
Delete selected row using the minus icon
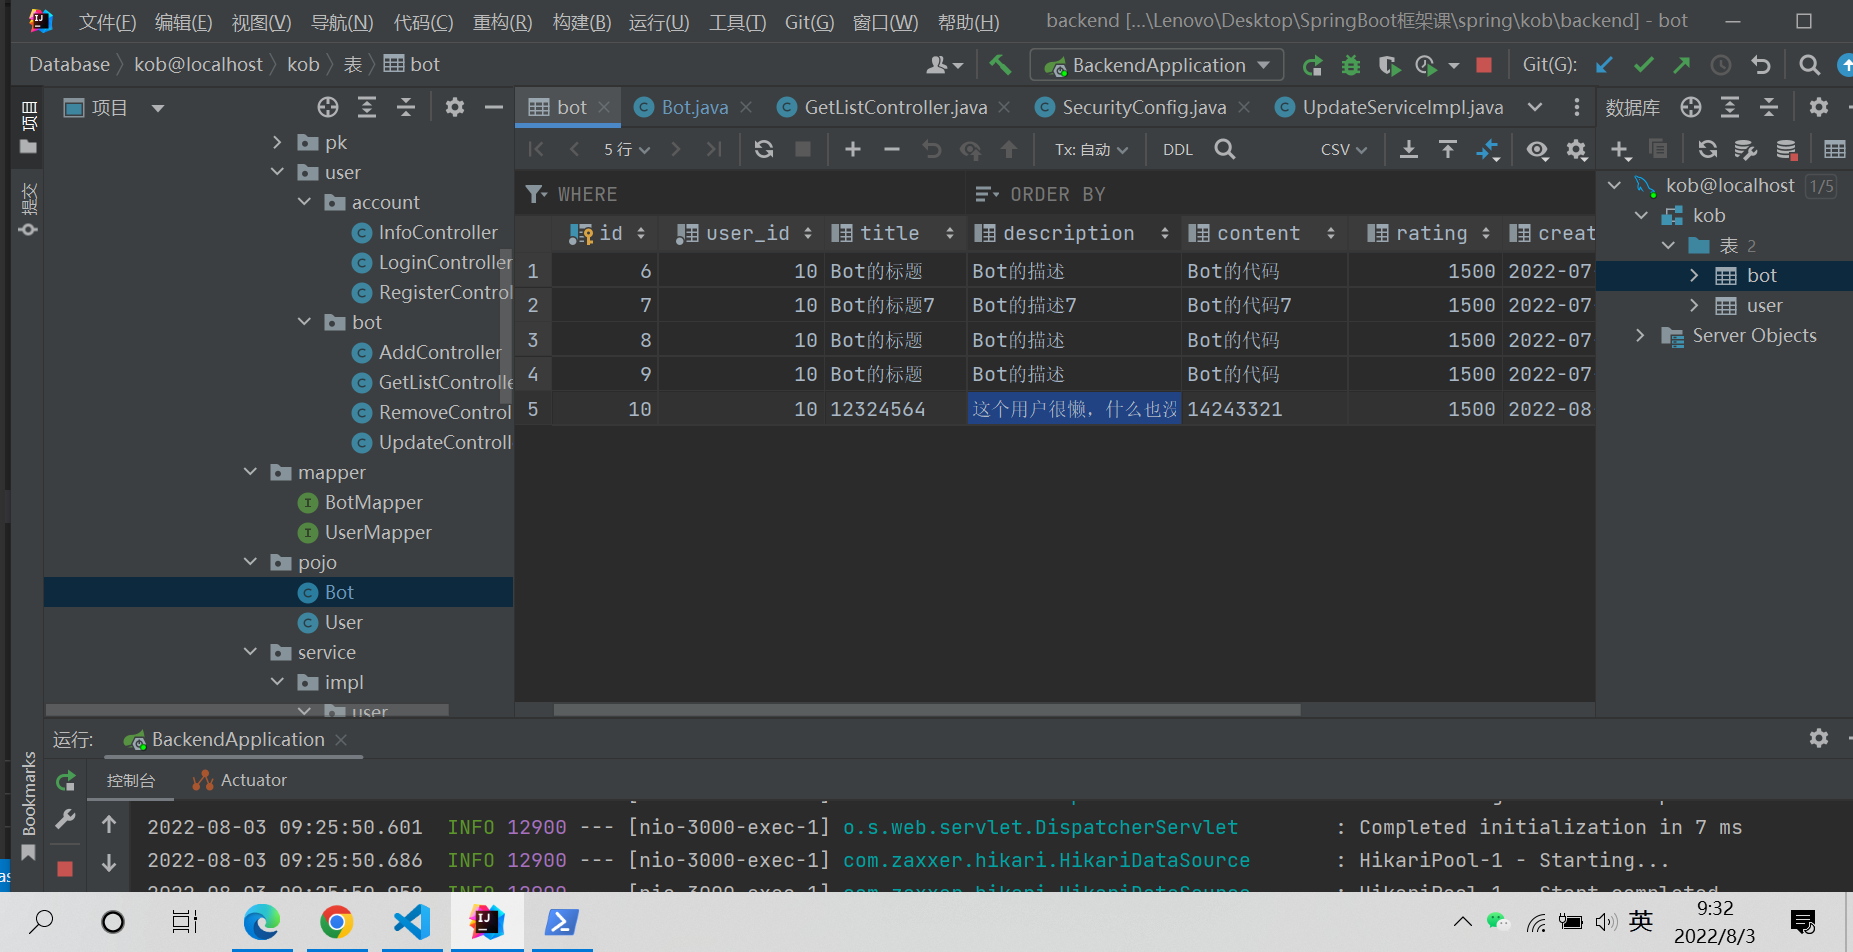coord(891,148)
